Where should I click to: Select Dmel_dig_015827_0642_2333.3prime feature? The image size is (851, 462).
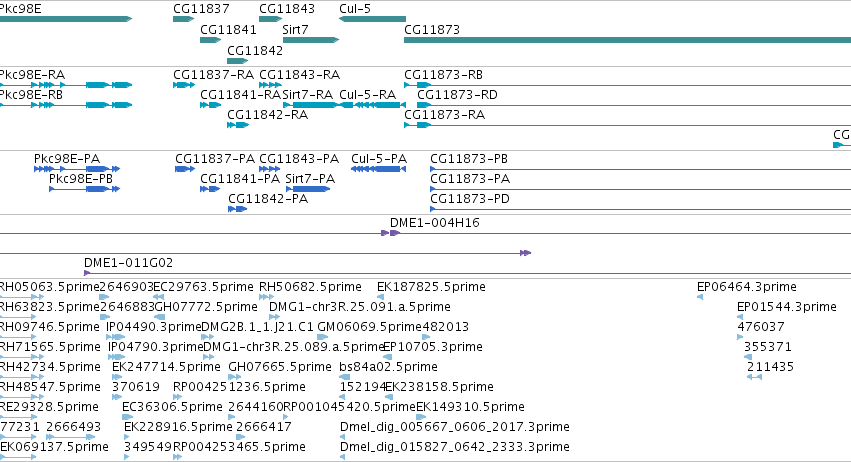tap(455, 447)
